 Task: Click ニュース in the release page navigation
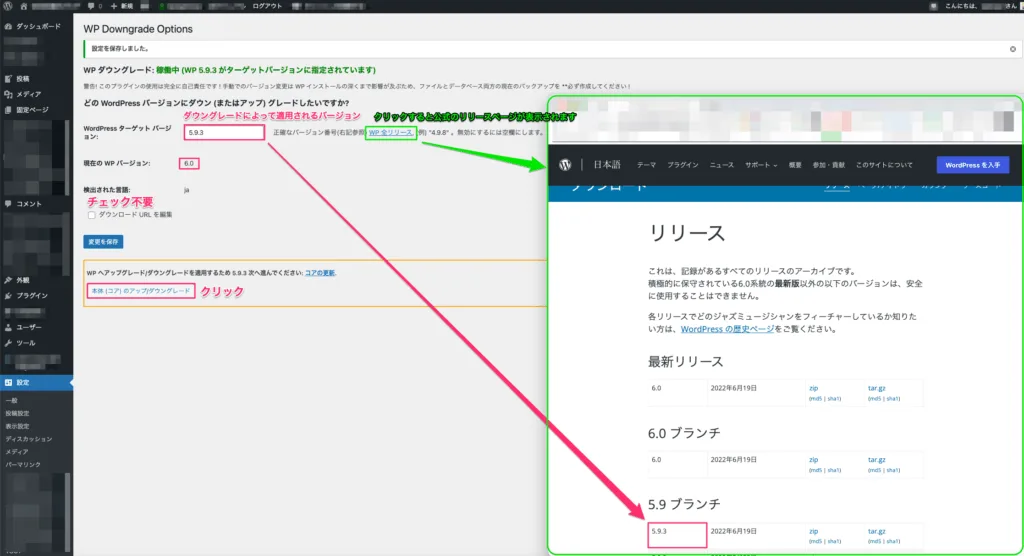click(722, 165)
